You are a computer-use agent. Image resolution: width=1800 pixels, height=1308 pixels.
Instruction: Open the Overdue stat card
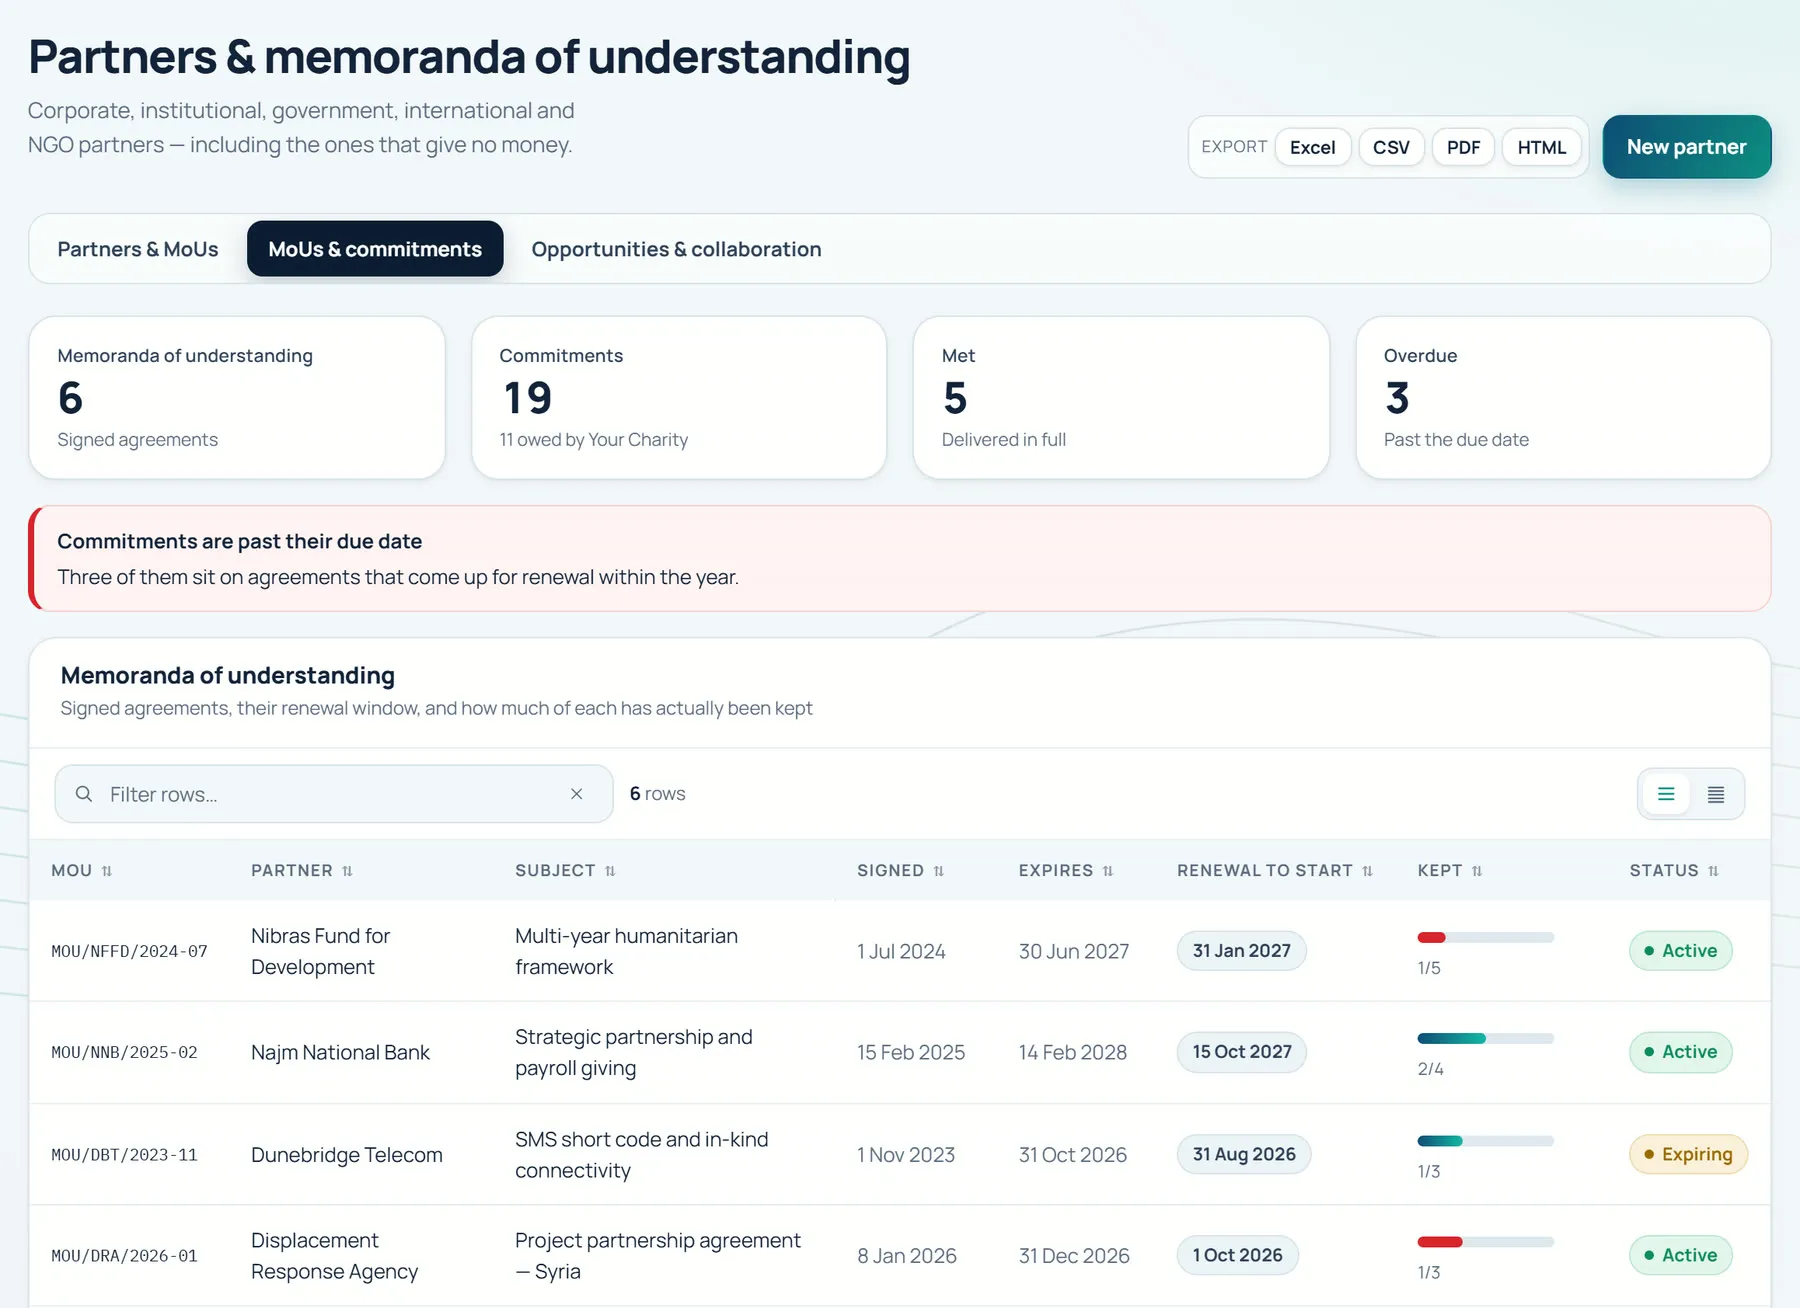1563,398
